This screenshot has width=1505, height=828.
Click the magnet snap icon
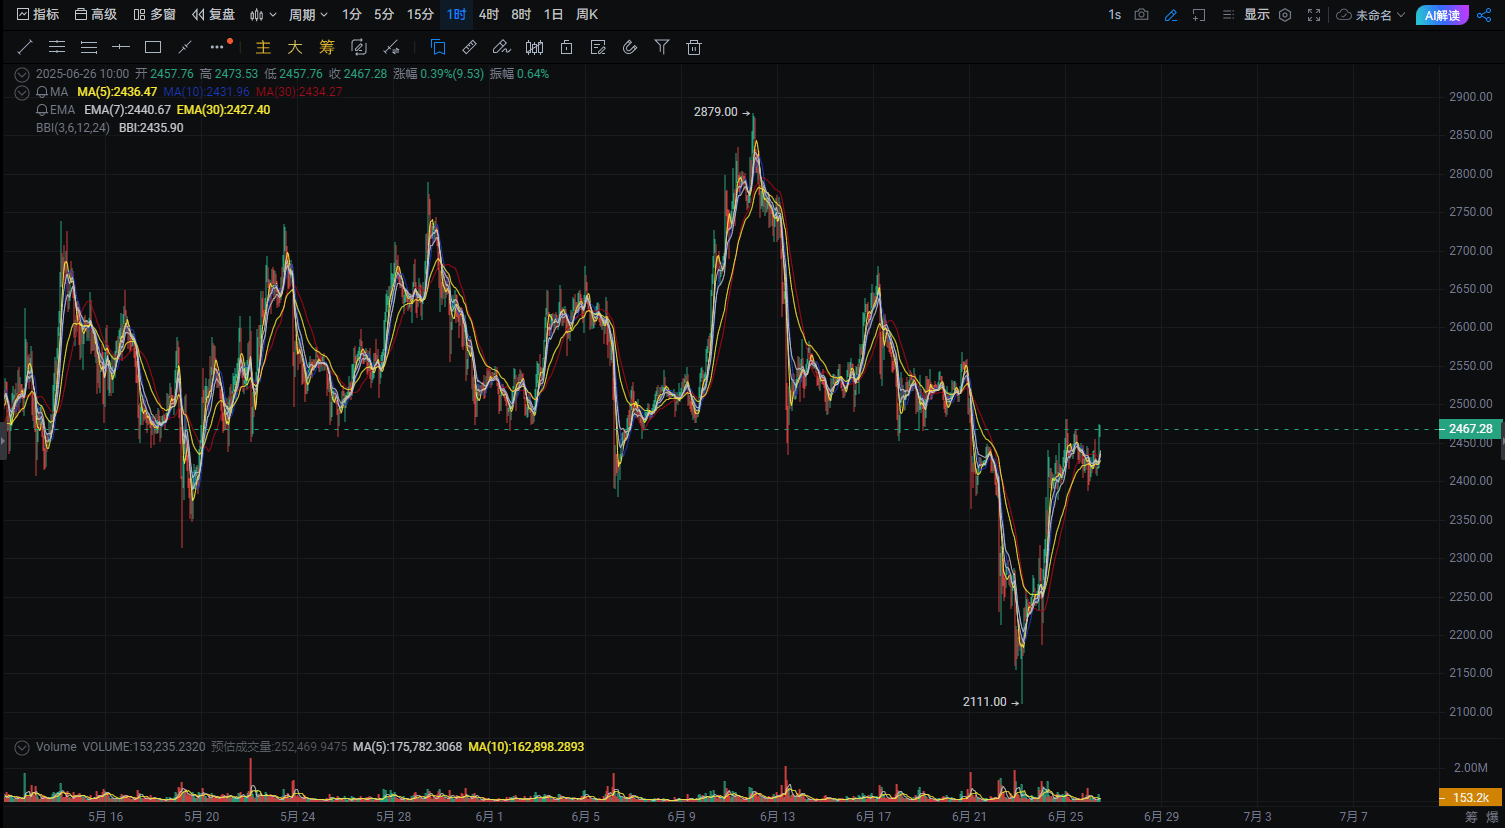pos(630,47)
